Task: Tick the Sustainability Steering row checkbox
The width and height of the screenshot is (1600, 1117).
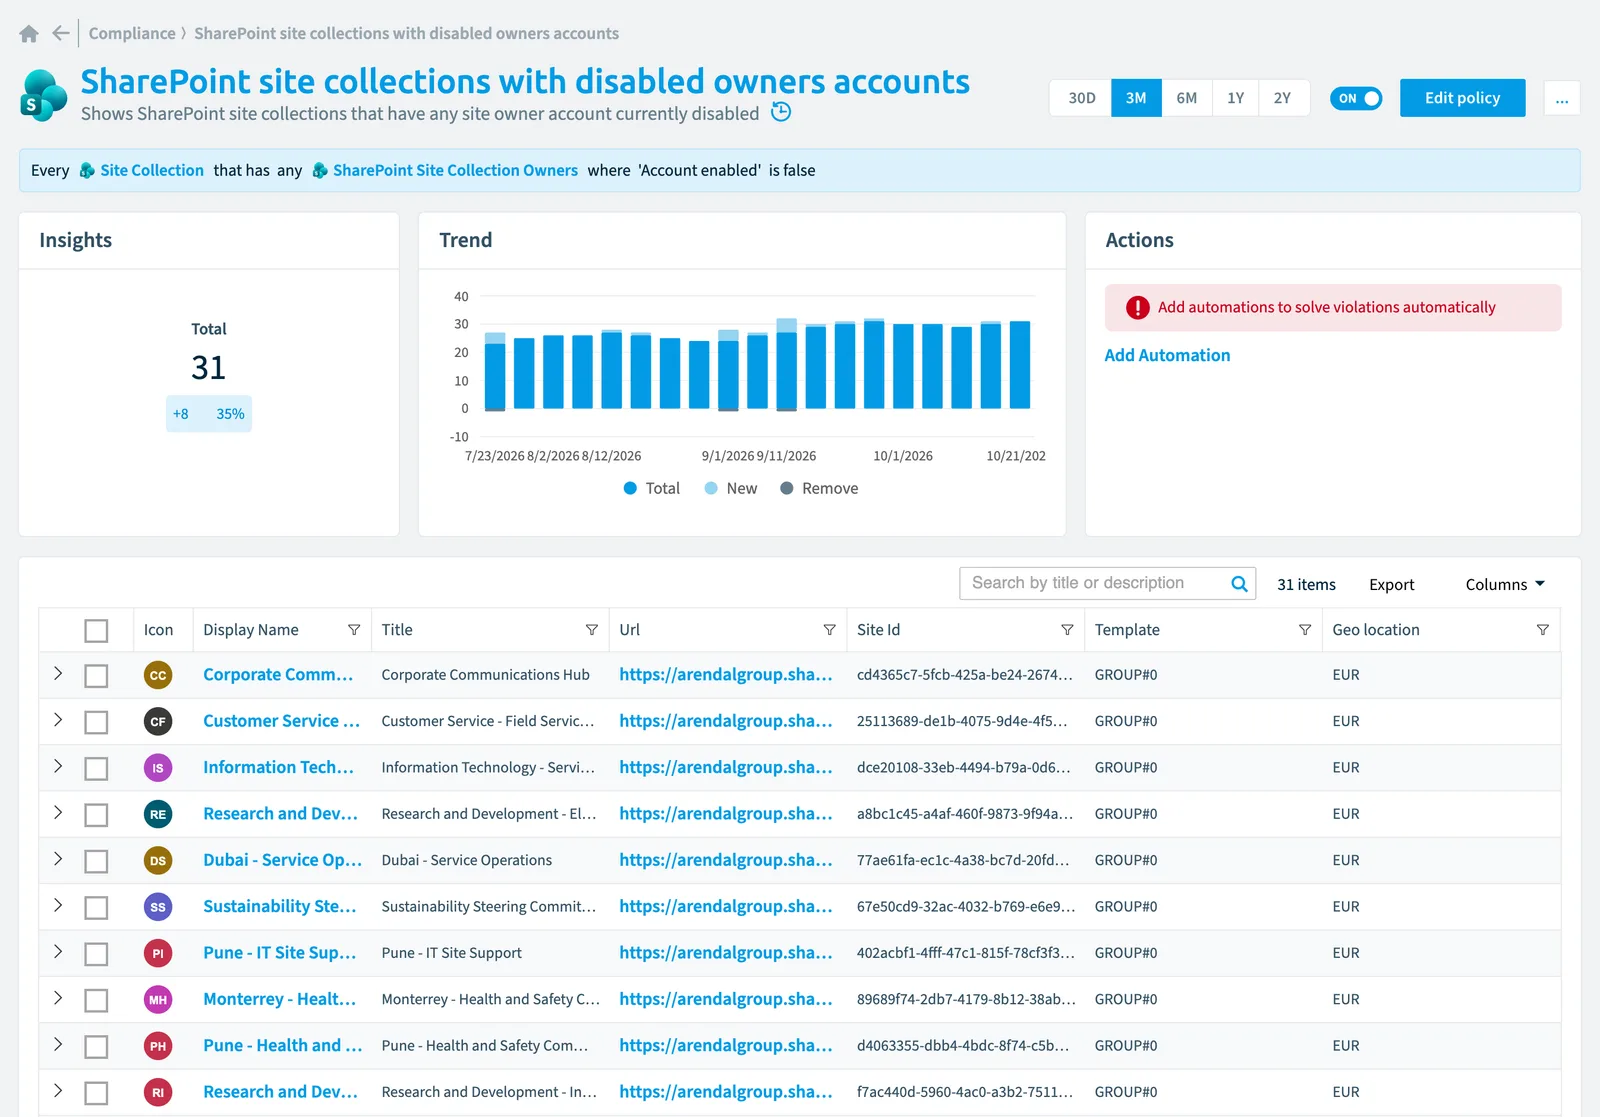Action: pos(96,908)
